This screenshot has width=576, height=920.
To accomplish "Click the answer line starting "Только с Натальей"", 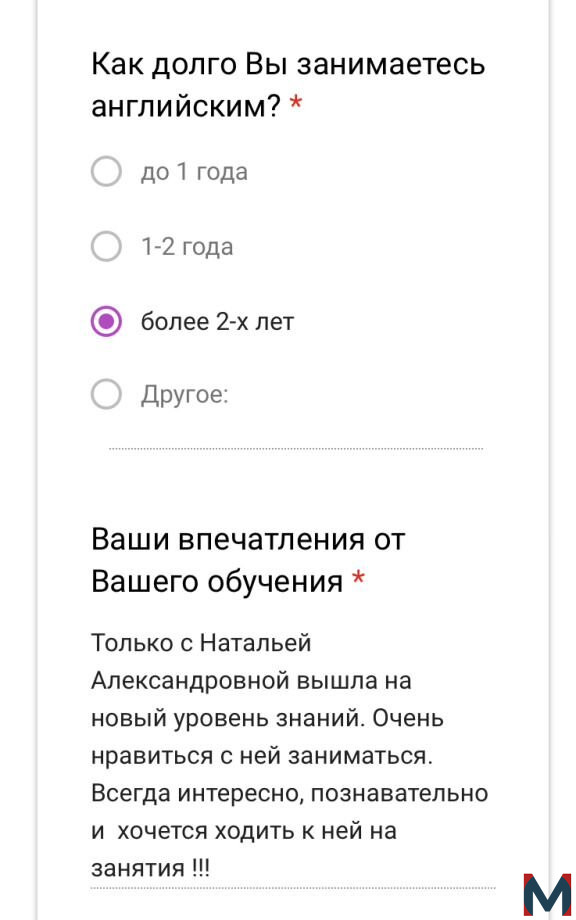I will (201, 643).
